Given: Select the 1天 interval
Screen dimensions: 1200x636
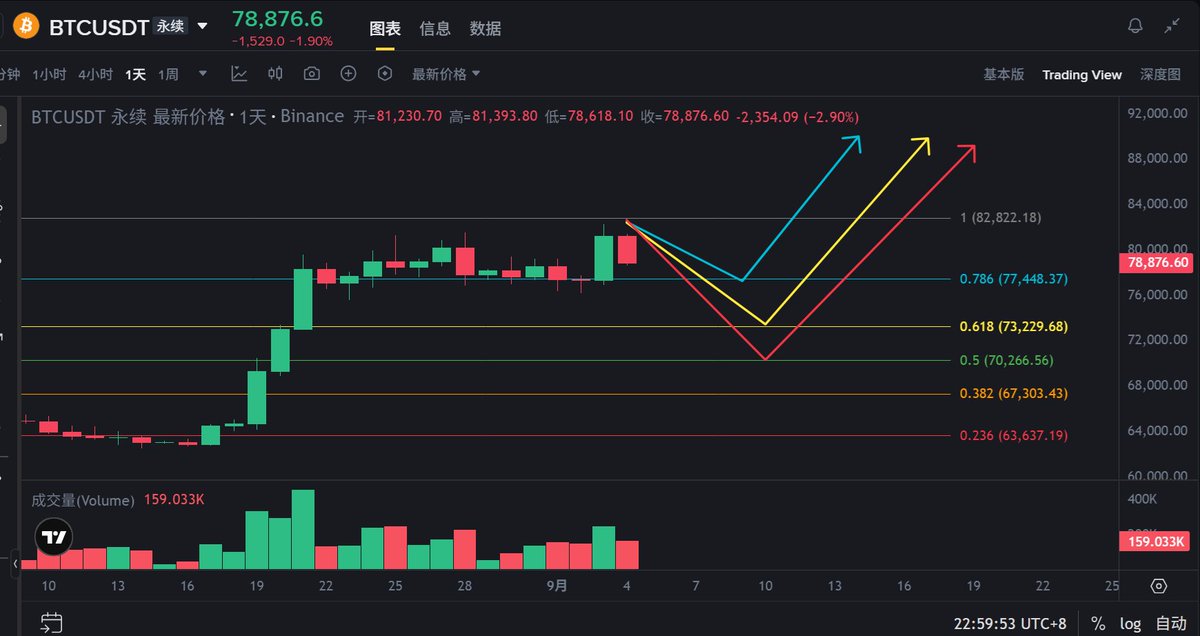Looking at the screenshot, I should [x=135, y=74].
